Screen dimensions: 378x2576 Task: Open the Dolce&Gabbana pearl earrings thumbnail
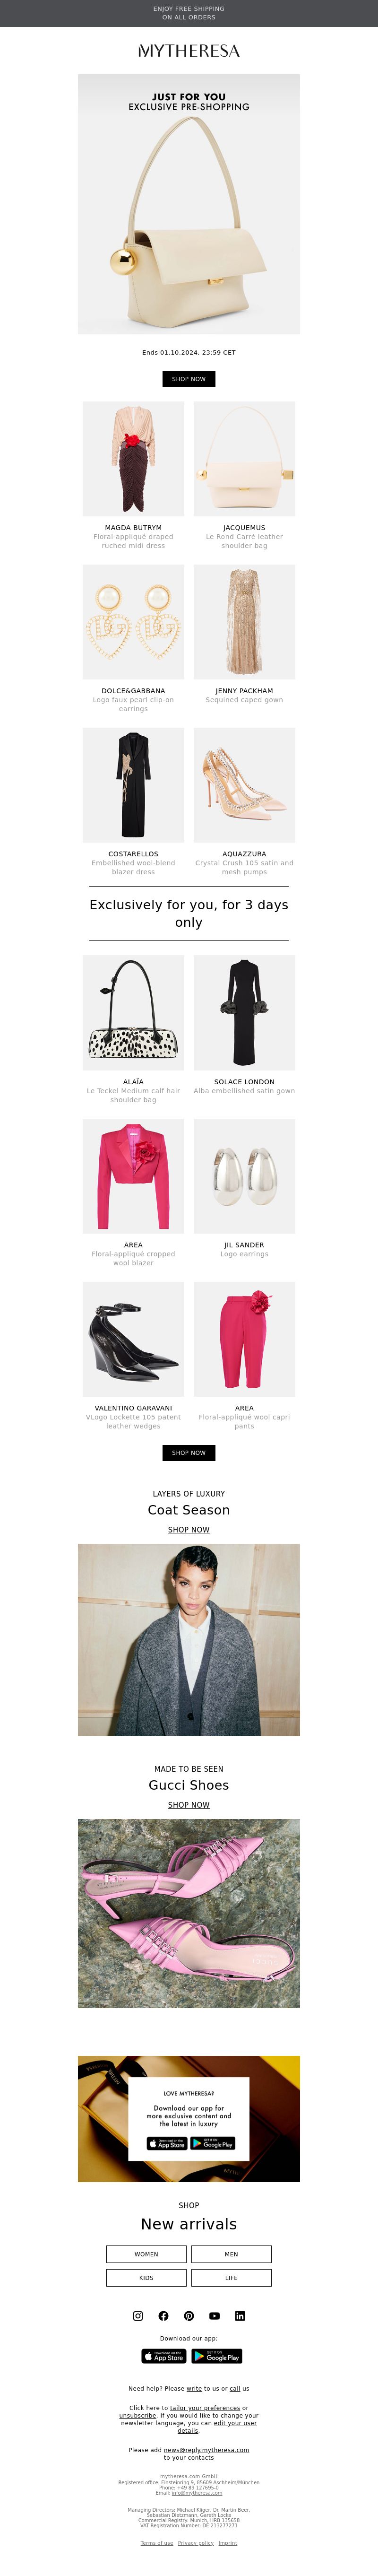(x=133, y=622)
